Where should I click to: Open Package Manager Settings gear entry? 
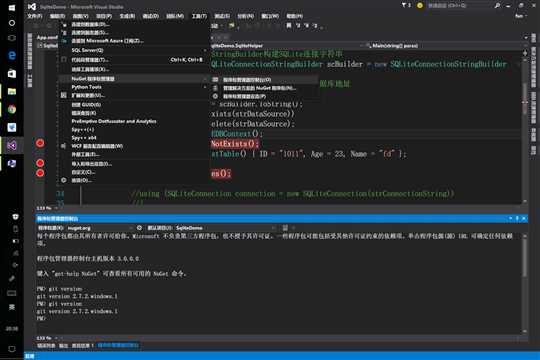264,96
